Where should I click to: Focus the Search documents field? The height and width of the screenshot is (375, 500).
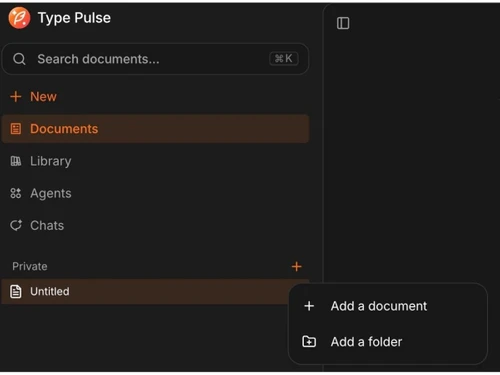coord(155,59)
